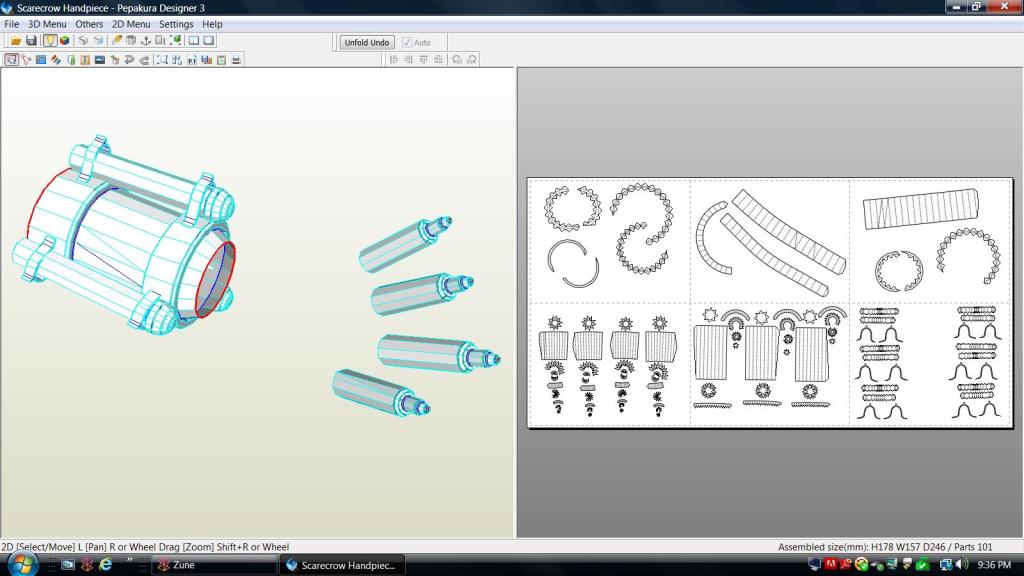
Task: Click the topmost small bolt 3D part
Action: click(404, 243)
